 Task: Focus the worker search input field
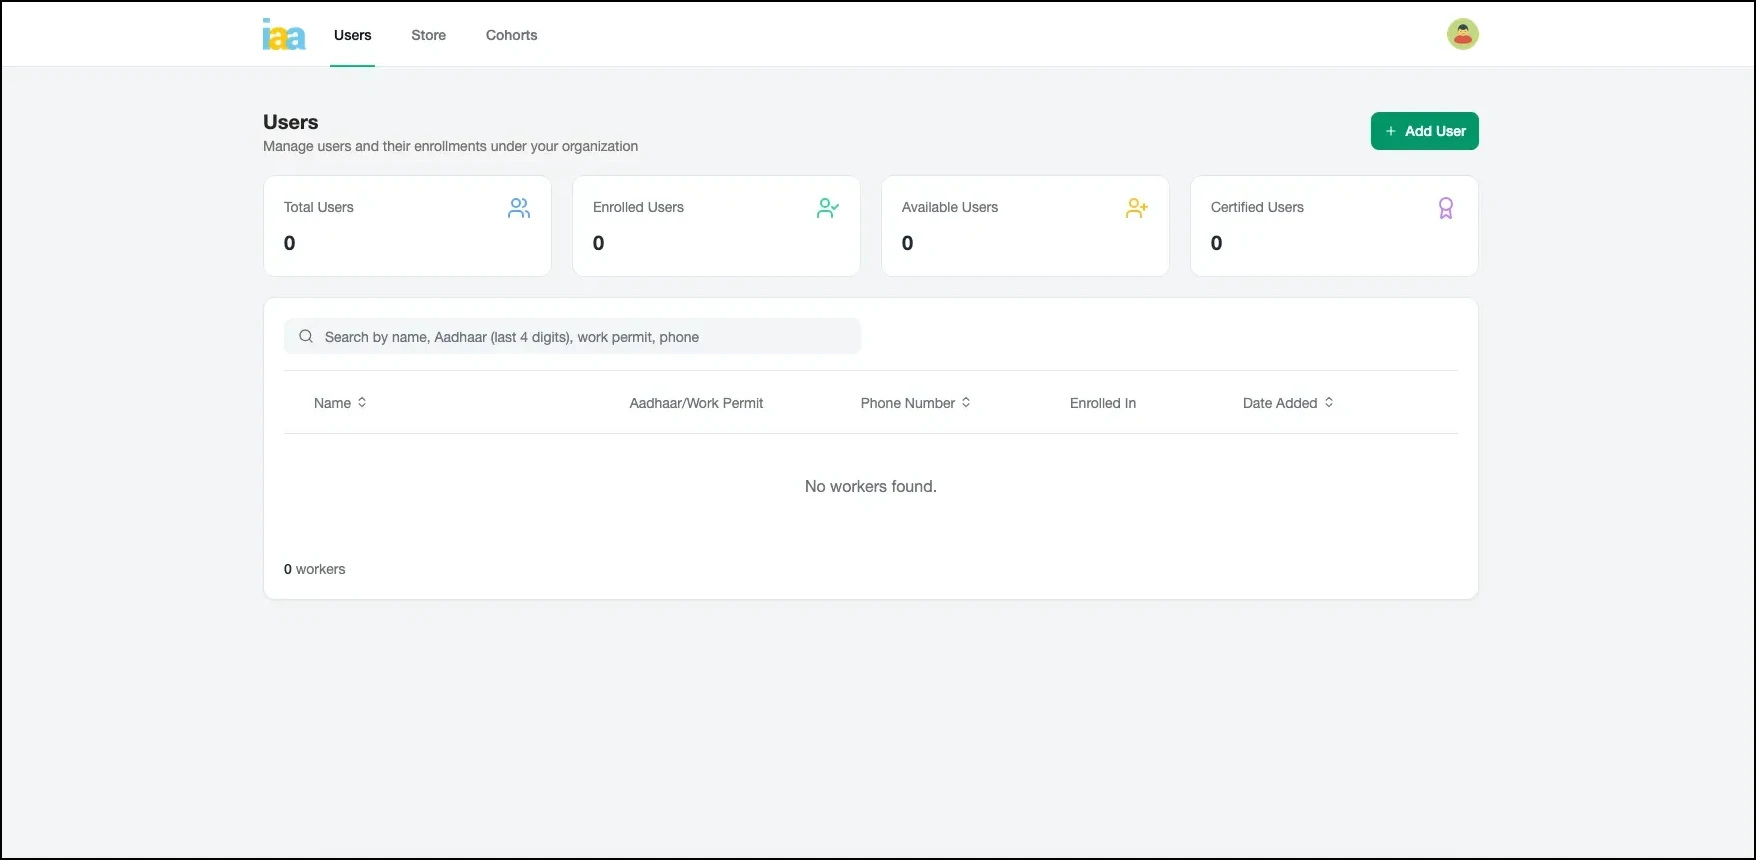click(x=580, y=337)
